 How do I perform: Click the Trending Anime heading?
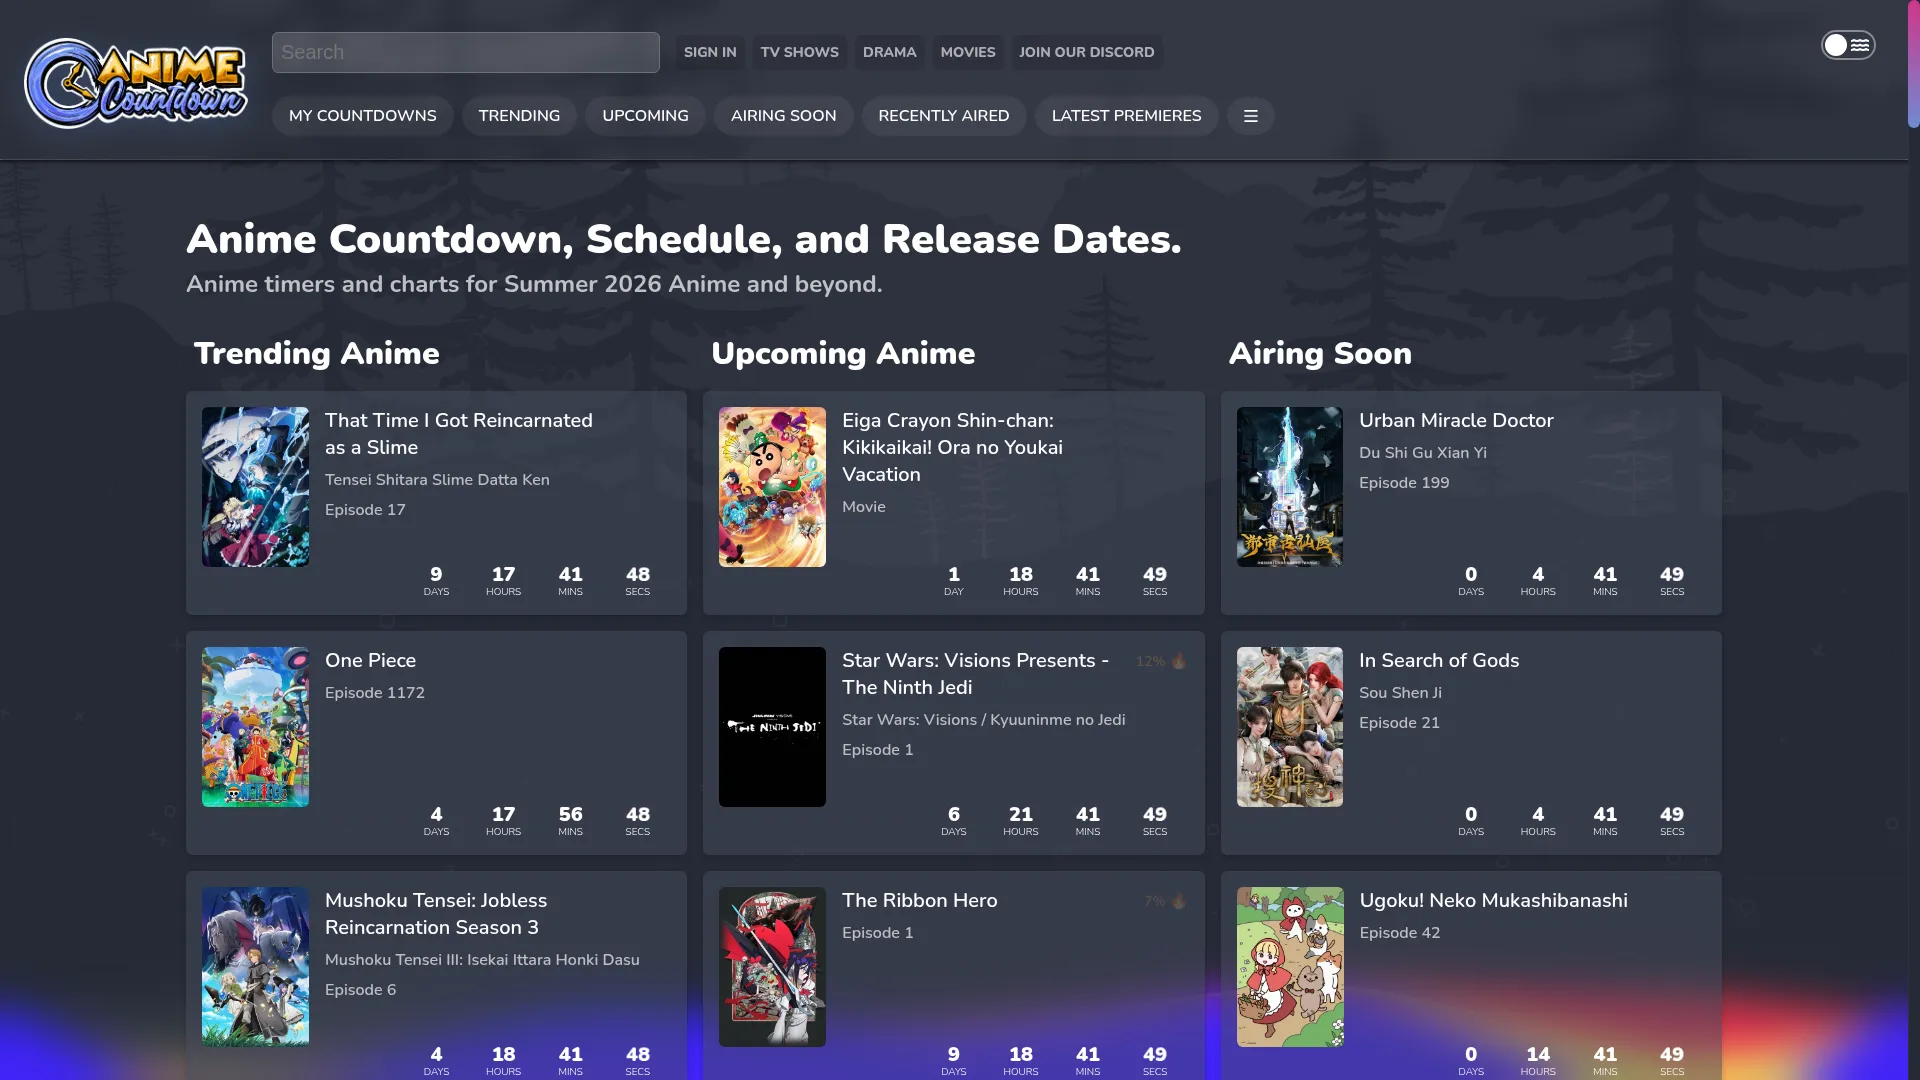point(316,353)
